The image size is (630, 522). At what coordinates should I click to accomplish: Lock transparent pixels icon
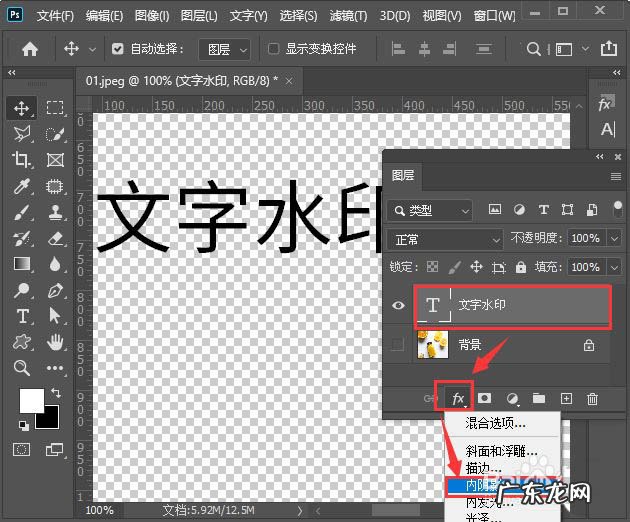pos(432,266)
